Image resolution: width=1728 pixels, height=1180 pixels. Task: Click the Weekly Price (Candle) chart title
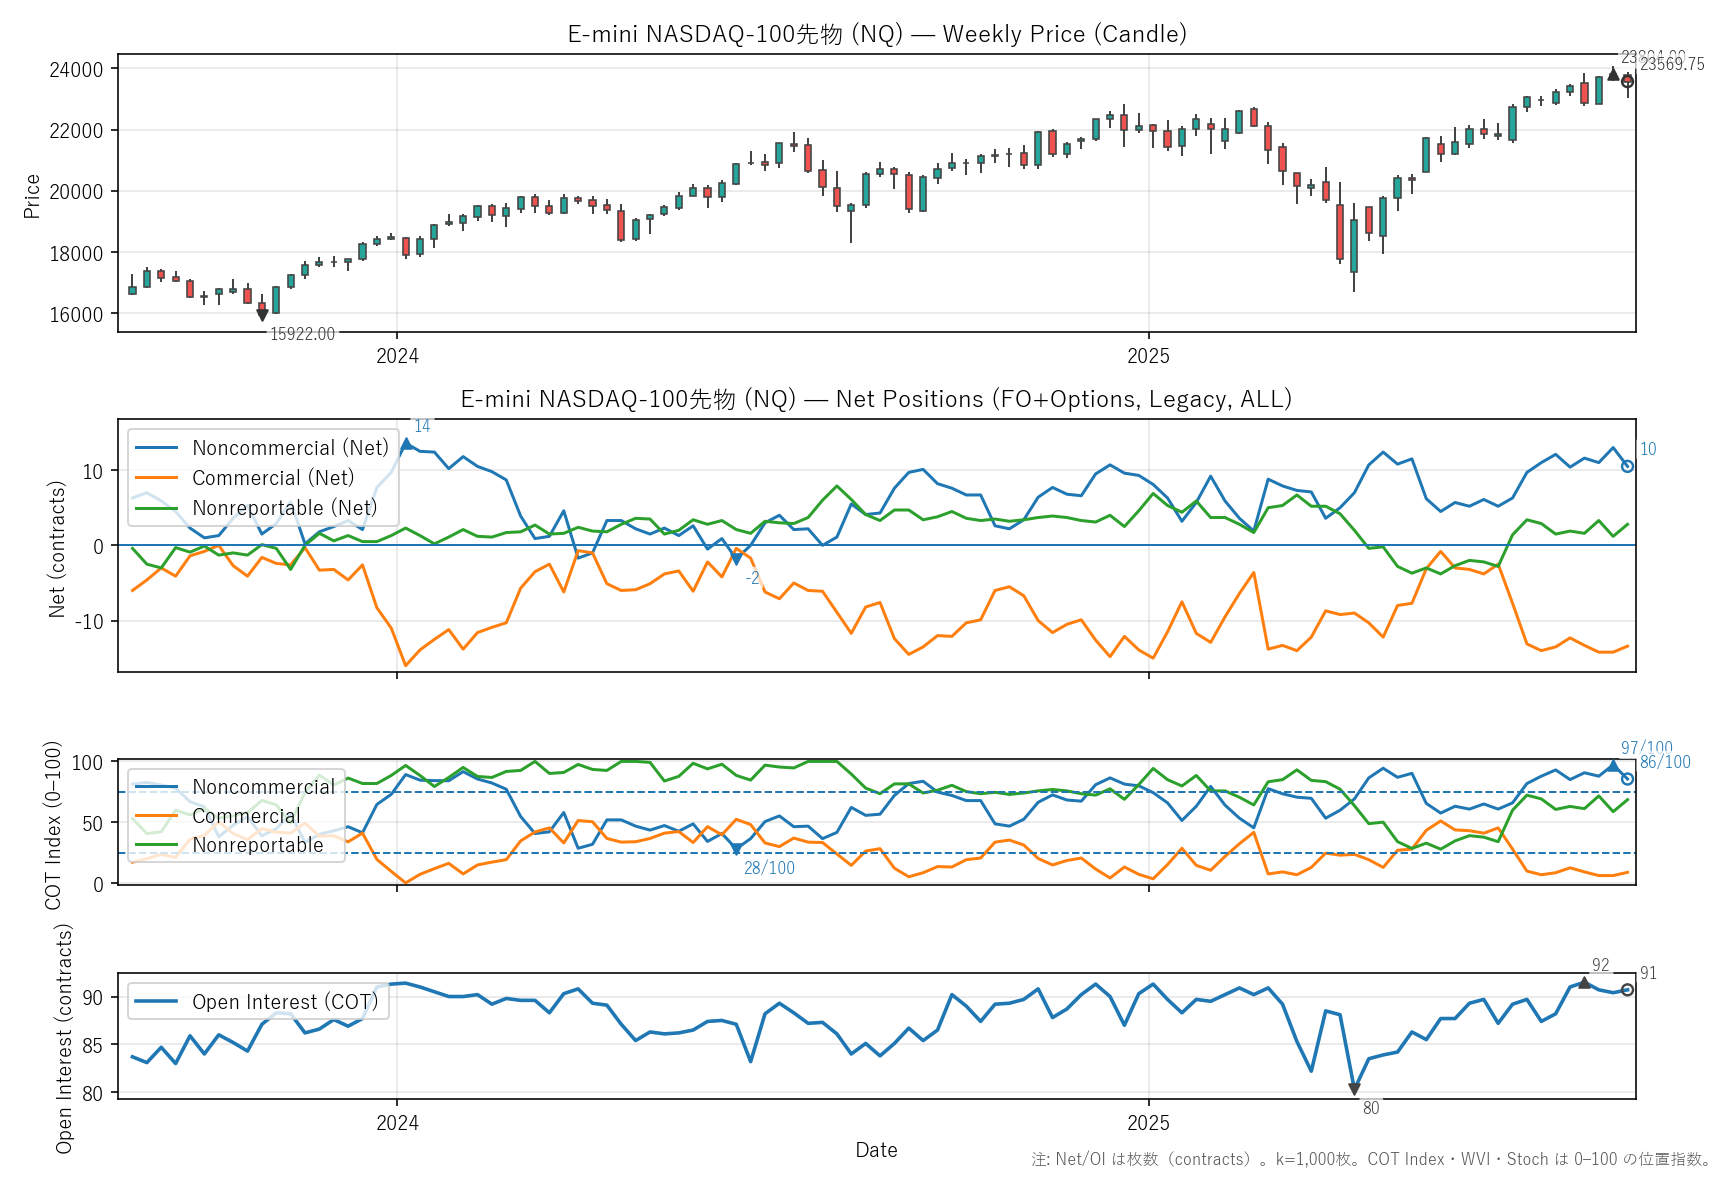[876, 34]
